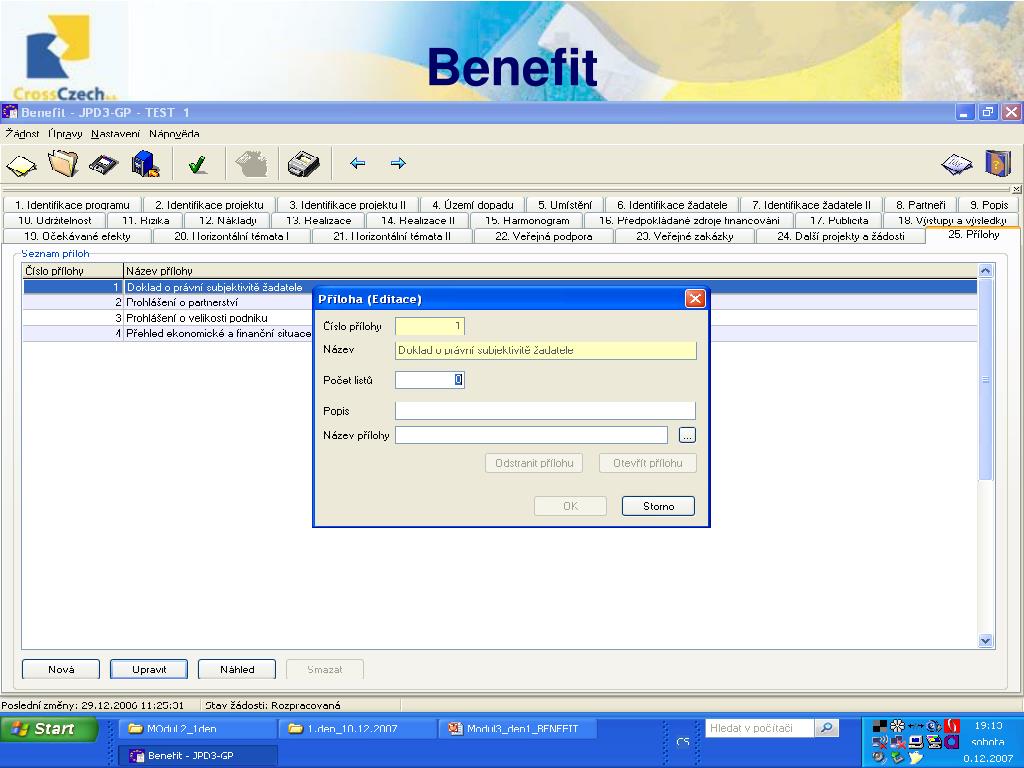Select the 17. Publicita tab

click(839, 221)
